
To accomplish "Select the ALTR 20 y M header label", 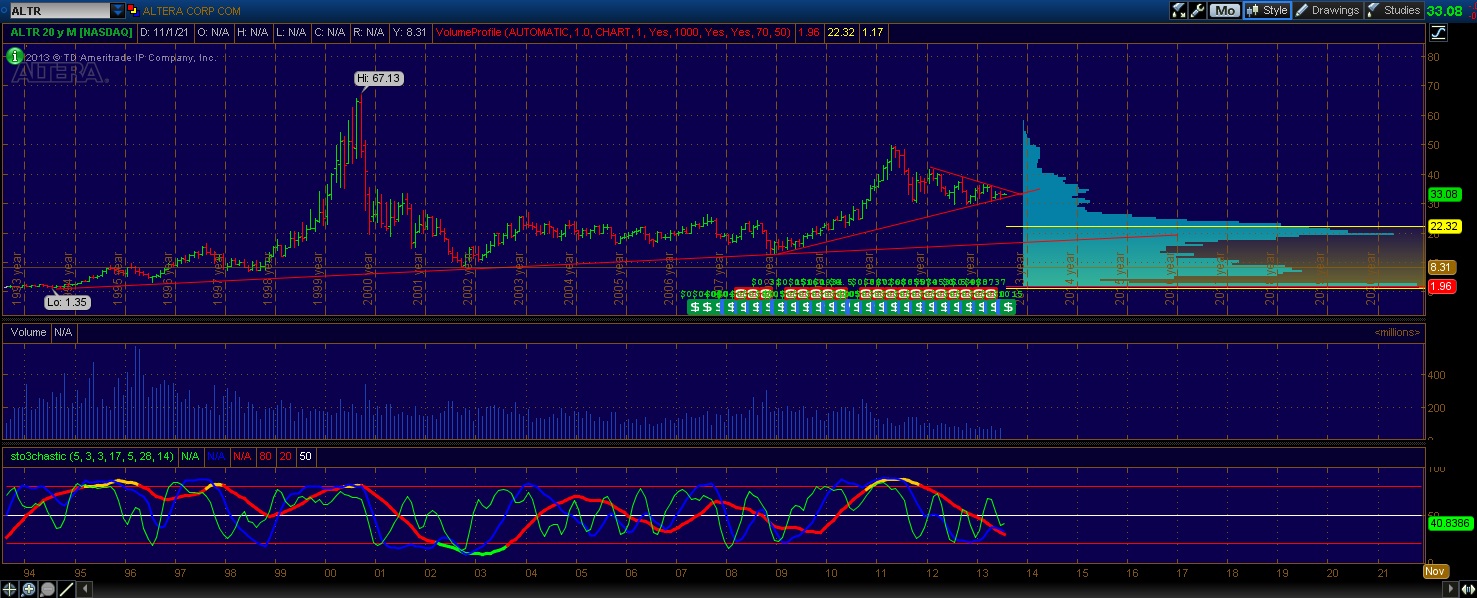I will tap(70, 32).
